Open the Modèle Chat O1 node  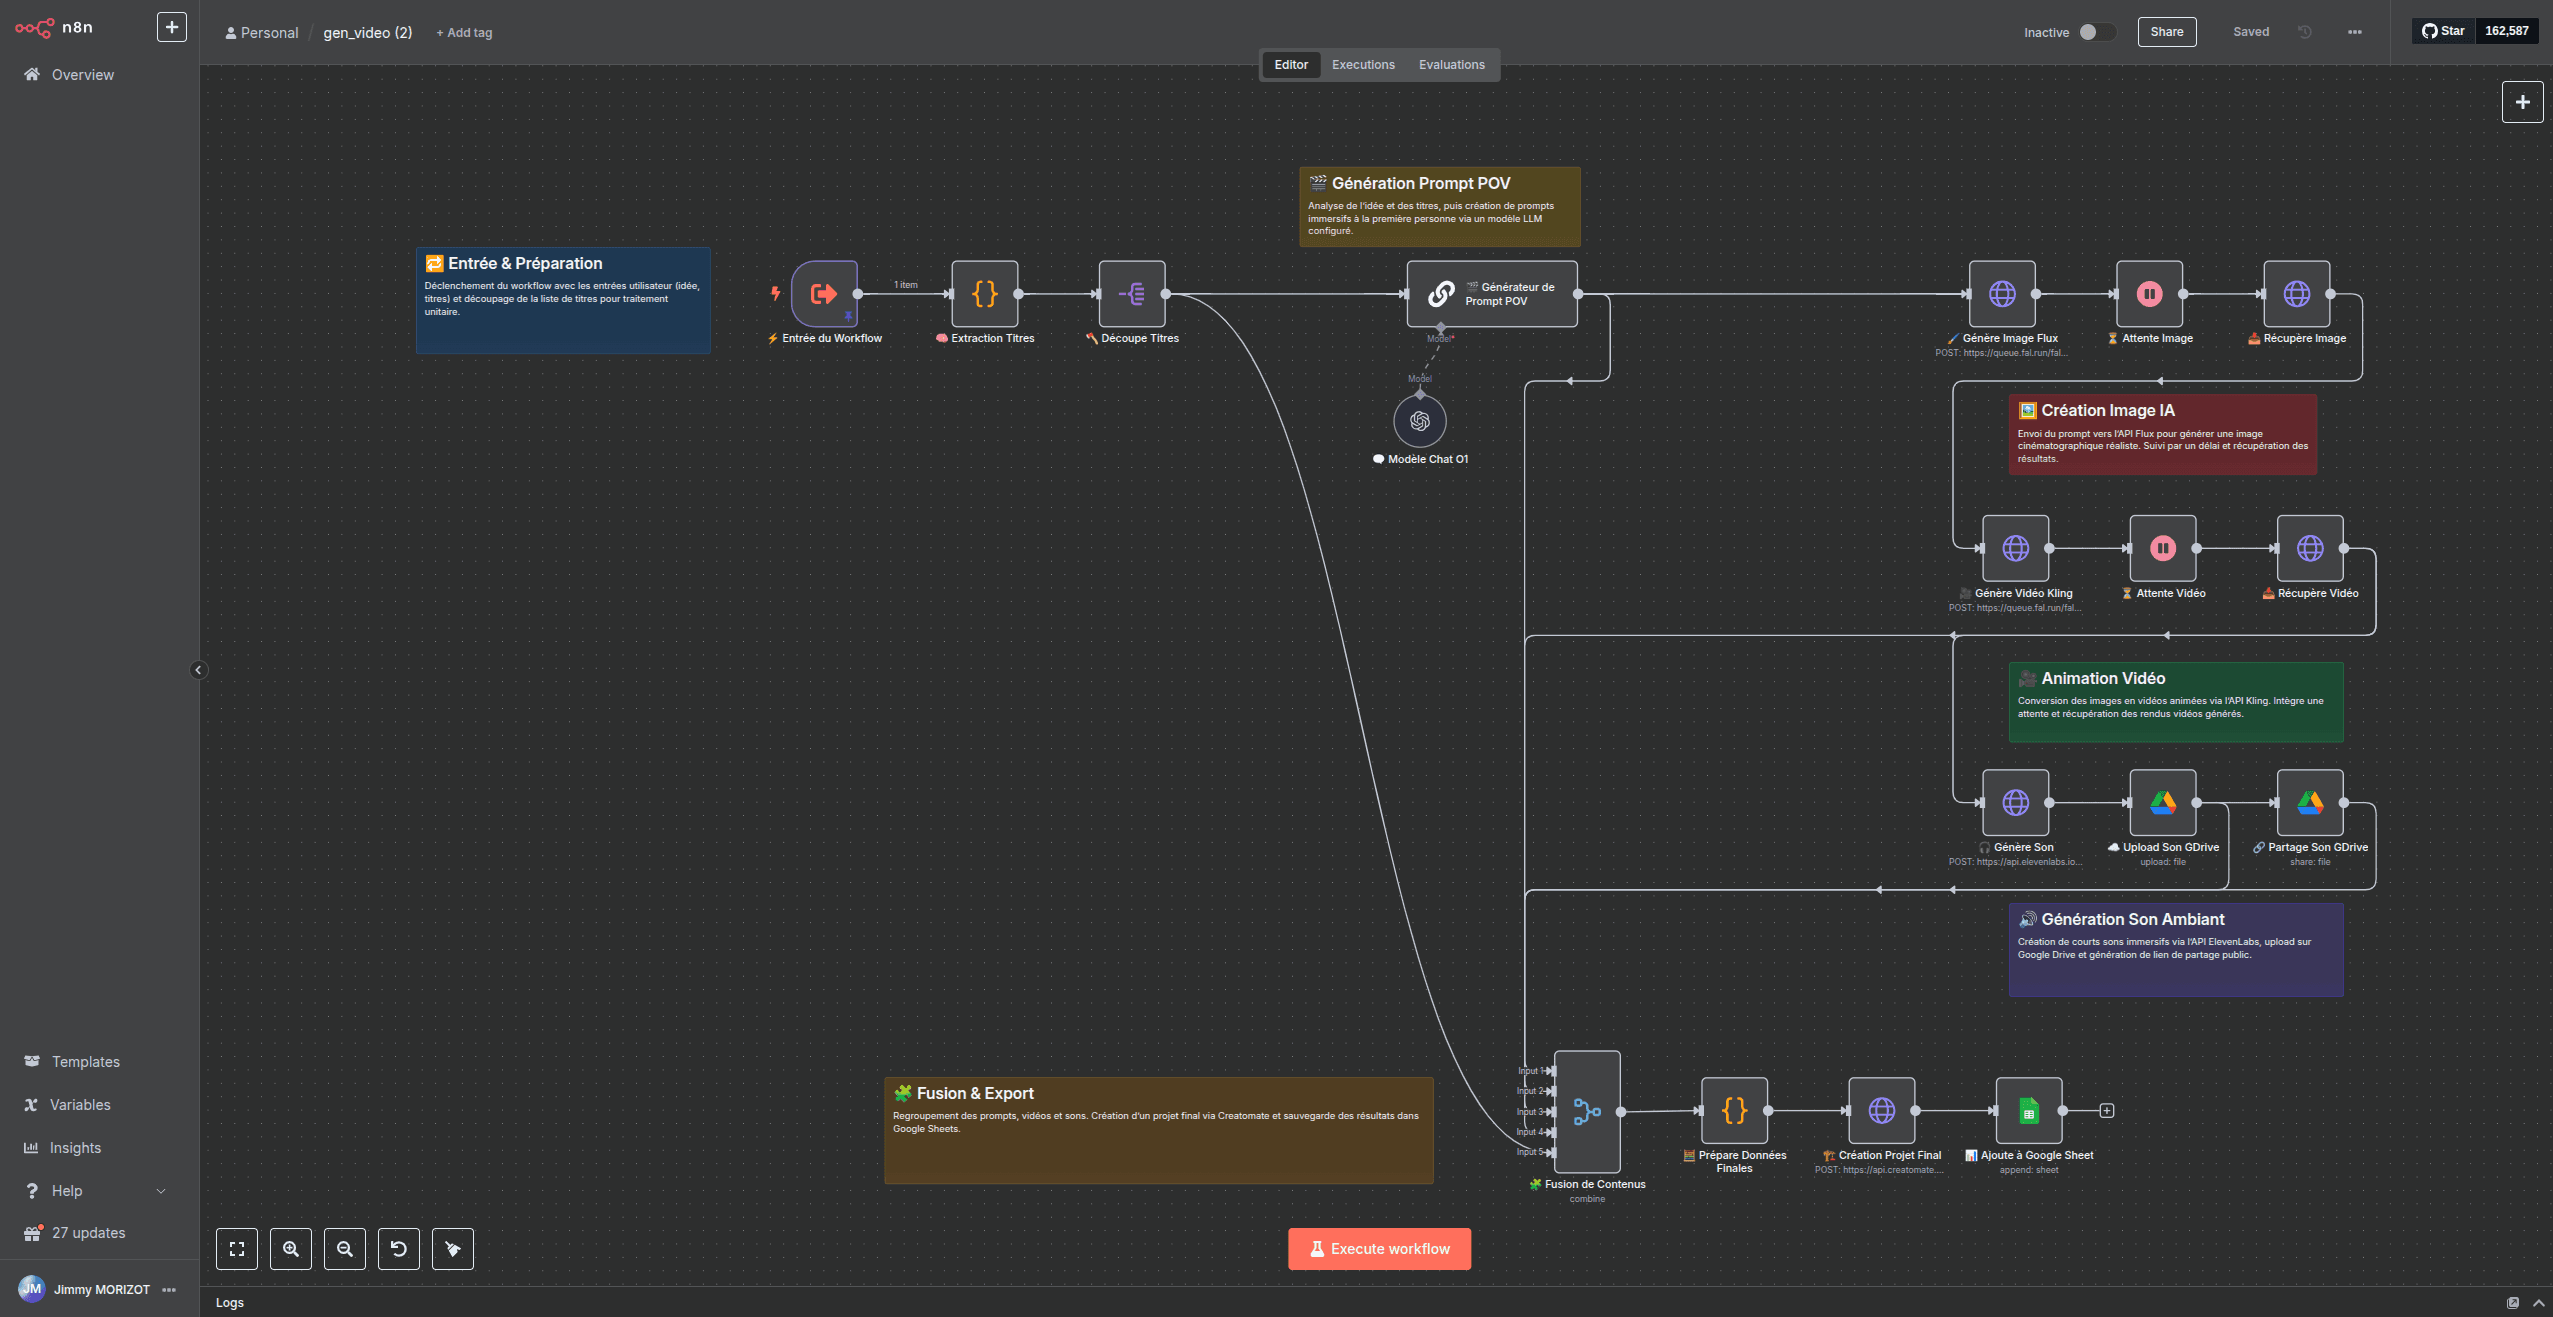(1420, 420)
